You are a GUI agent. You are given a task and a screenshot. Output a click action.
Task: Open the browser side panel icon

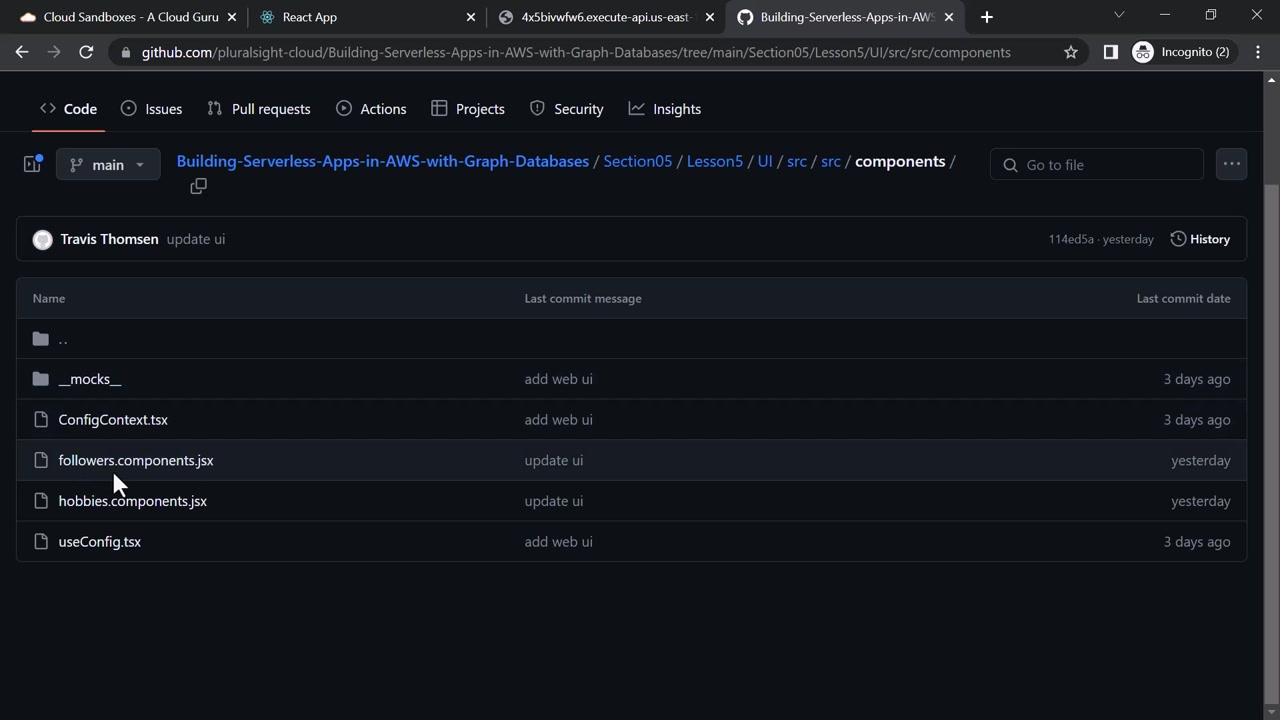[x=1110, y=52]
